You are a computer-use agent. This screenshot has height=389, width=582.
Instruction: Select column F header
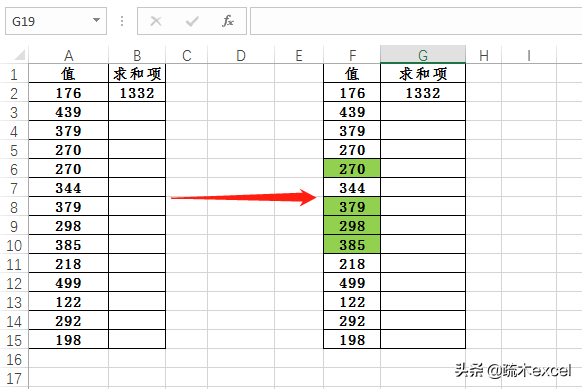pyautogui.click(x=352, y=55)
